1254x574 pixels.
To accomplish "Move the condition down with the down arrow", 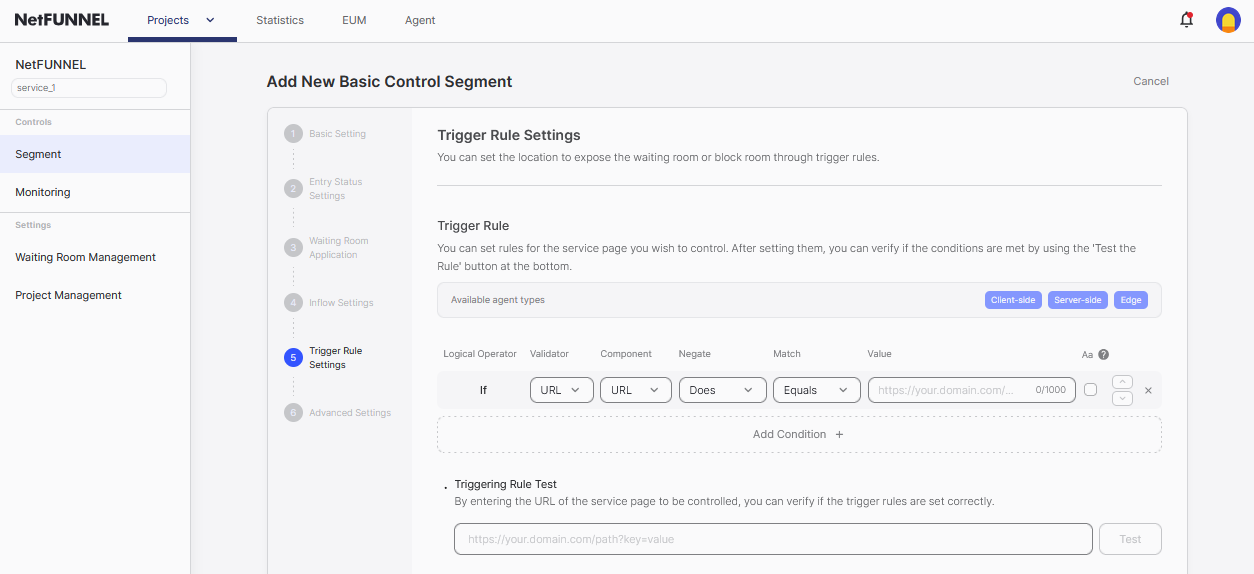I will click(x=1122, y=398).
